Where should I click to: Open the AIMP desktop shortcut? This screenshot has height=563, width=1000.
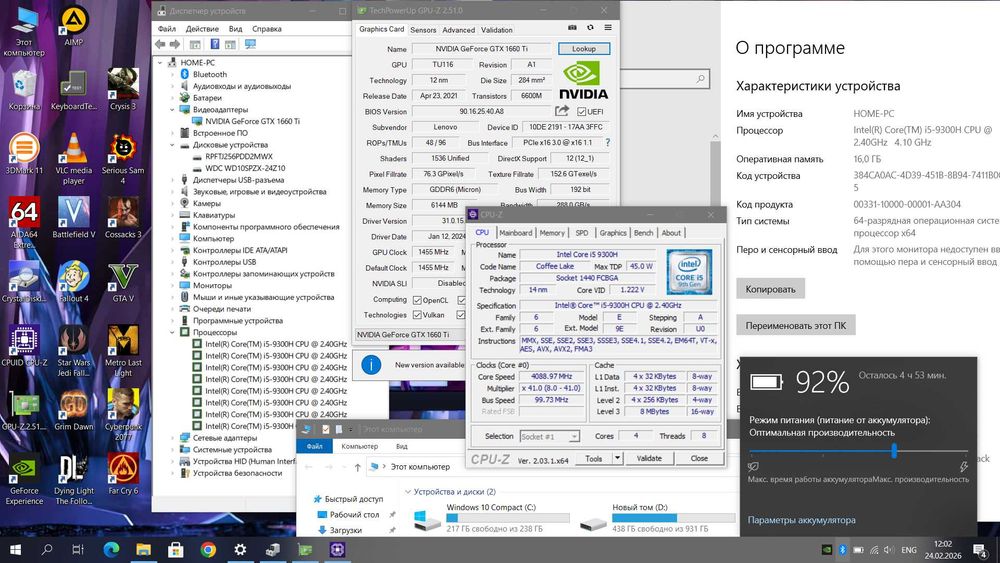click(x=73, y=24)
